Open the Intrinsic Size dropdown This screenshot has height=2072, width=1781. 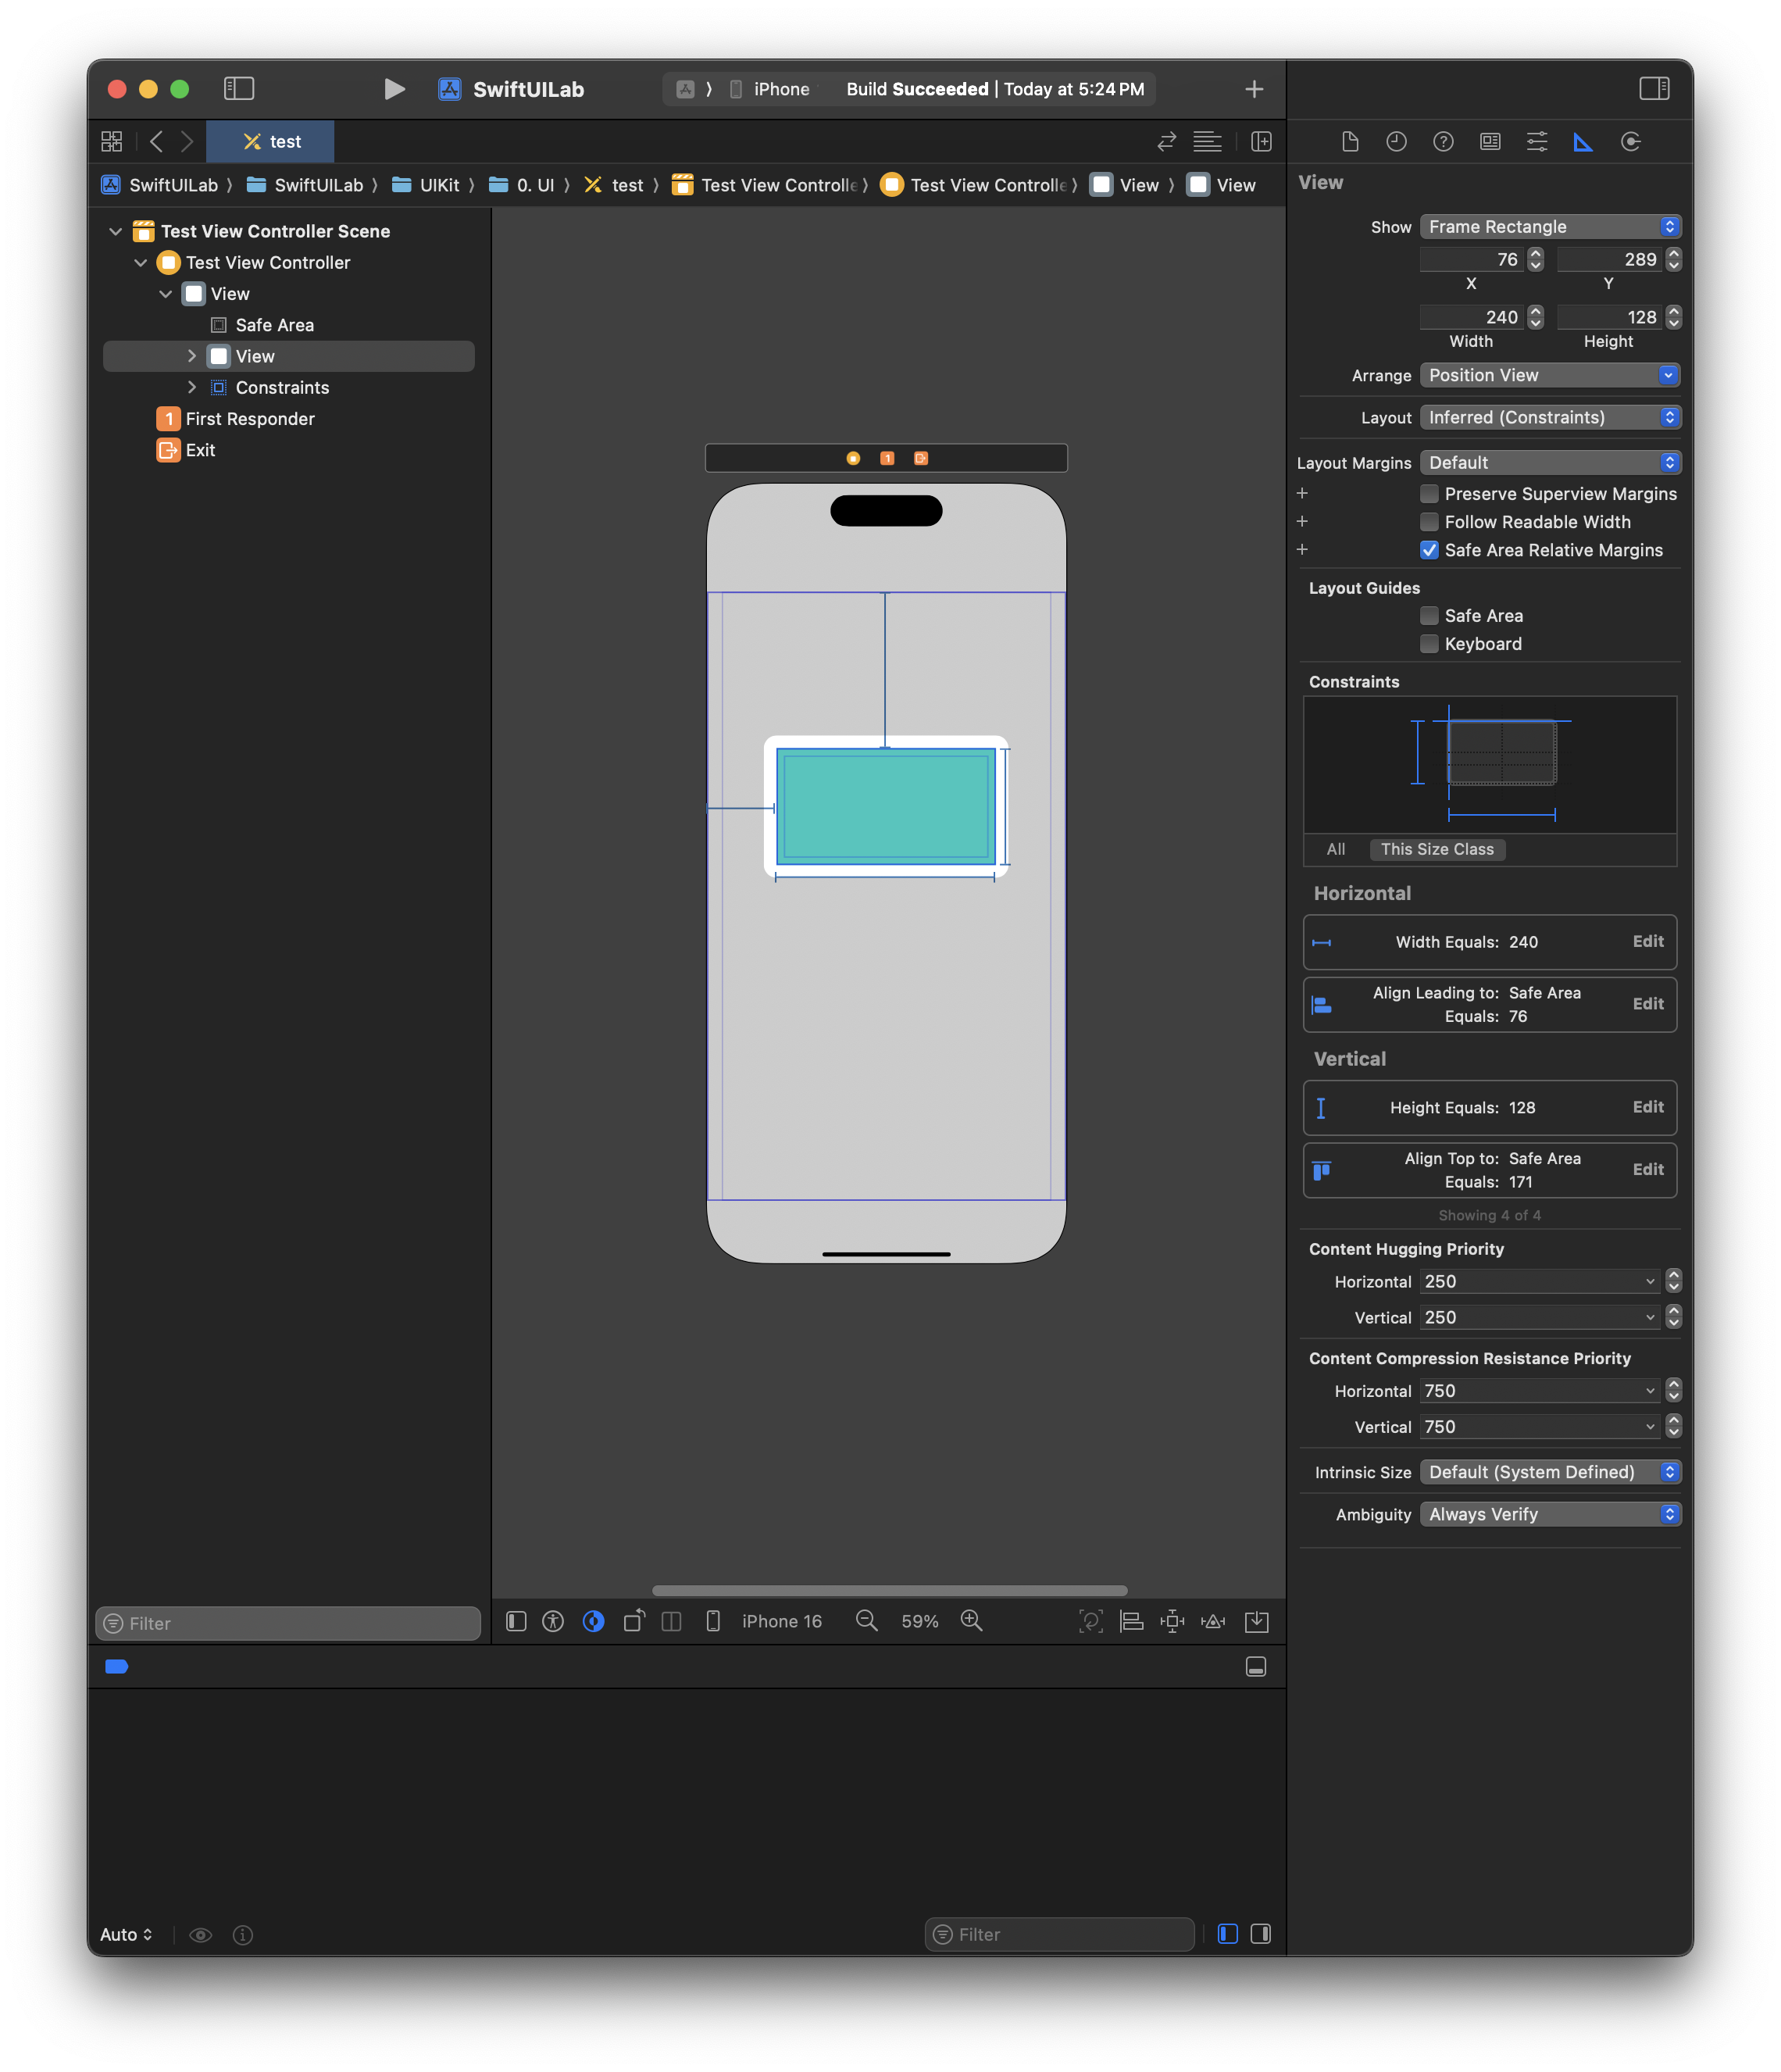tap(1550, 1471)
